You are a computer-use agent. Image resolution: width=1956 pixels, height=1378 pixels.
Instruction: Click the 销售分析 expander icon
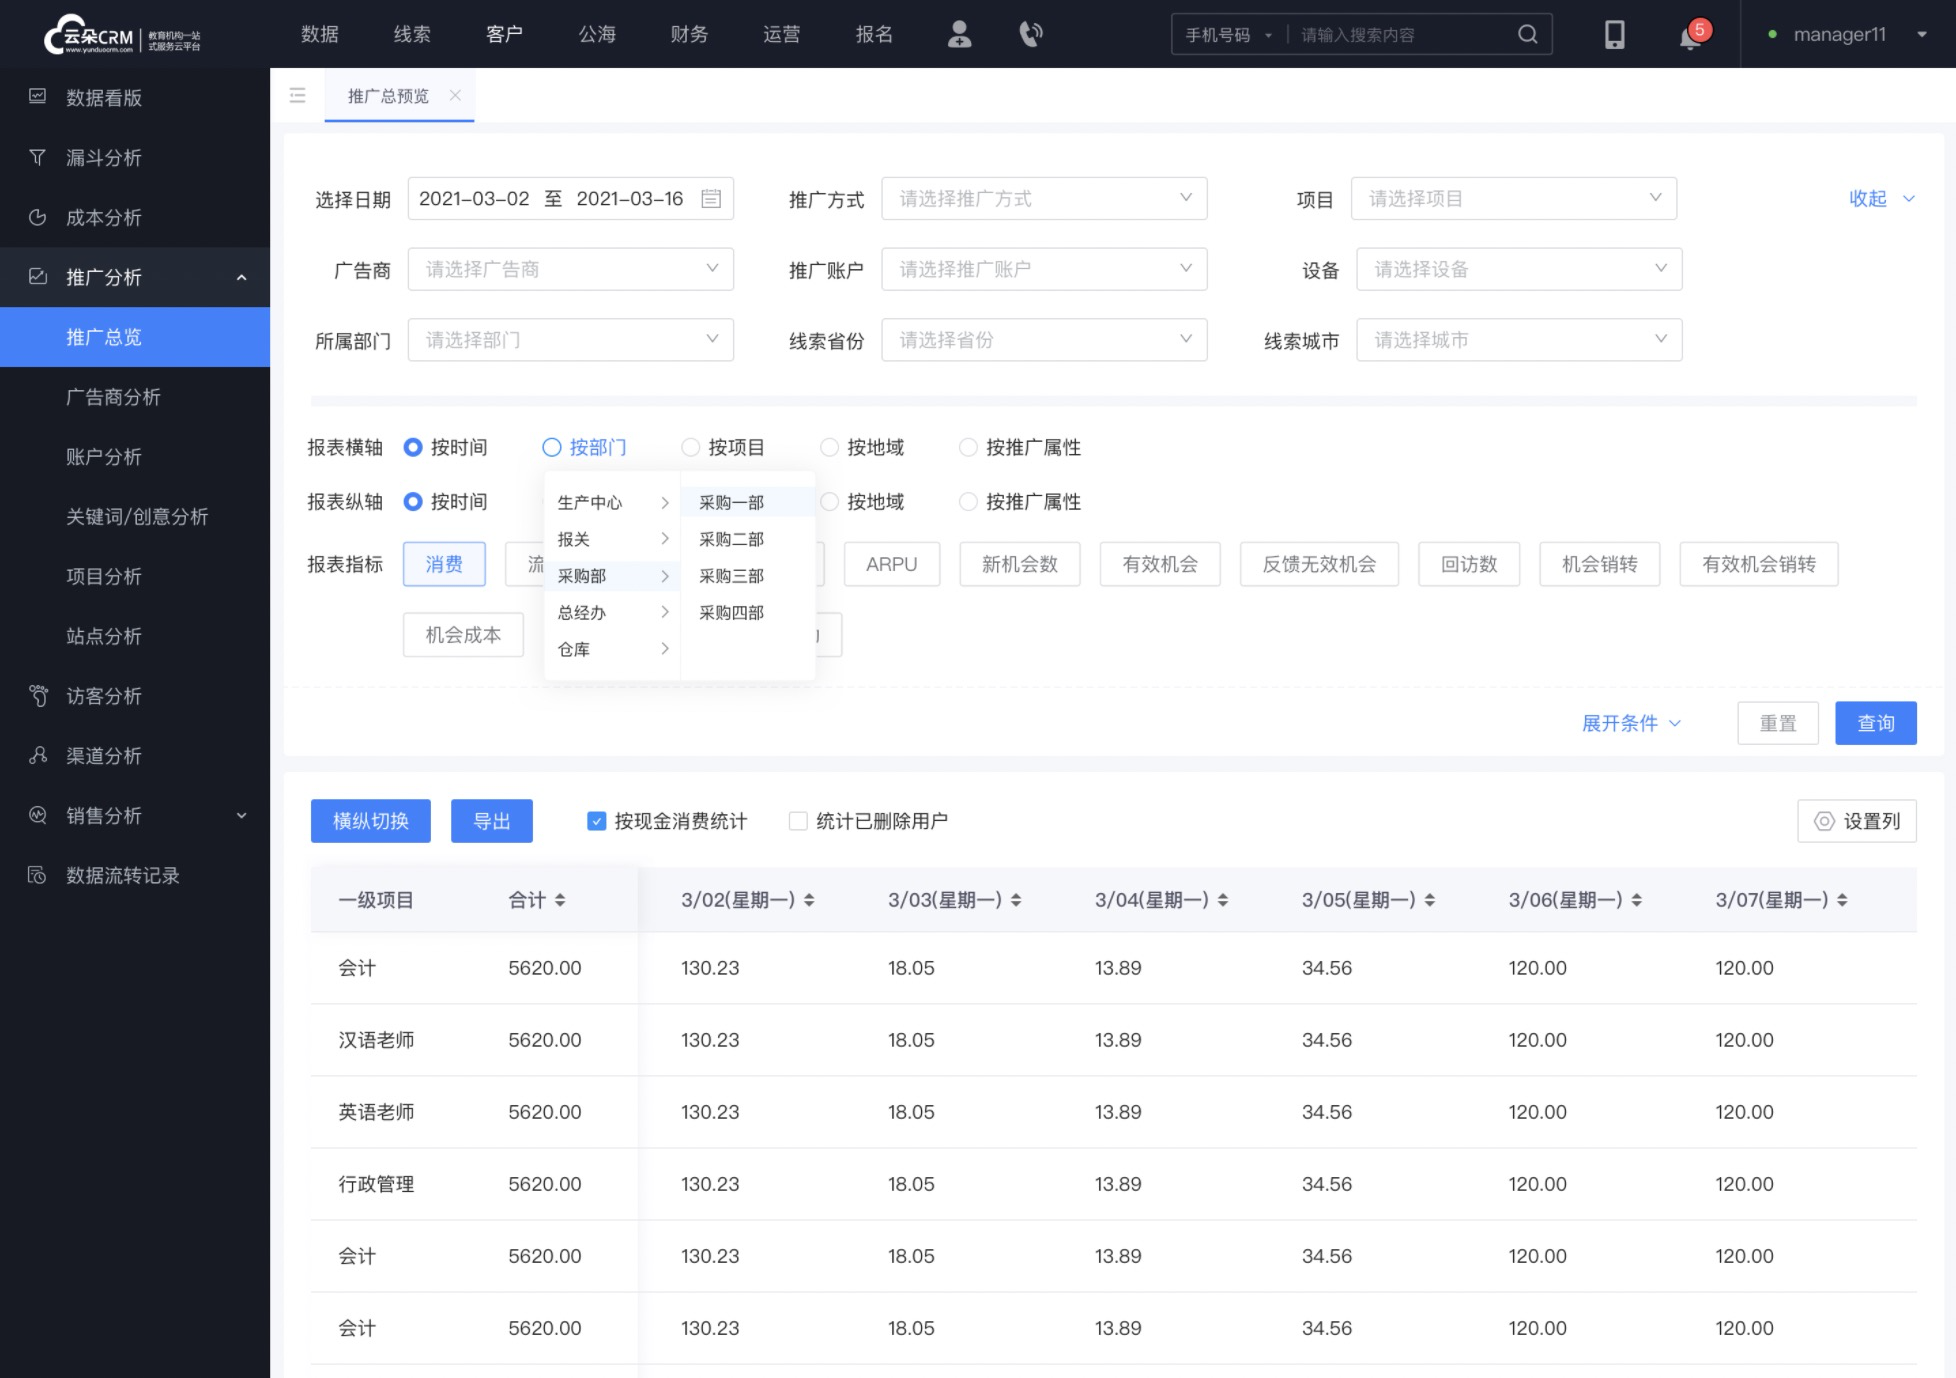243,816
